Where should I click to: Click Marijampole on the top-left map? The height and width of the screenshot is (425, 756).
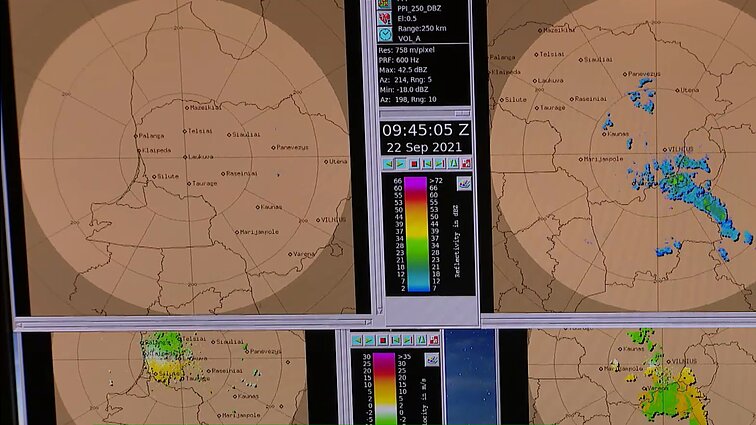(x=257, y=232)
